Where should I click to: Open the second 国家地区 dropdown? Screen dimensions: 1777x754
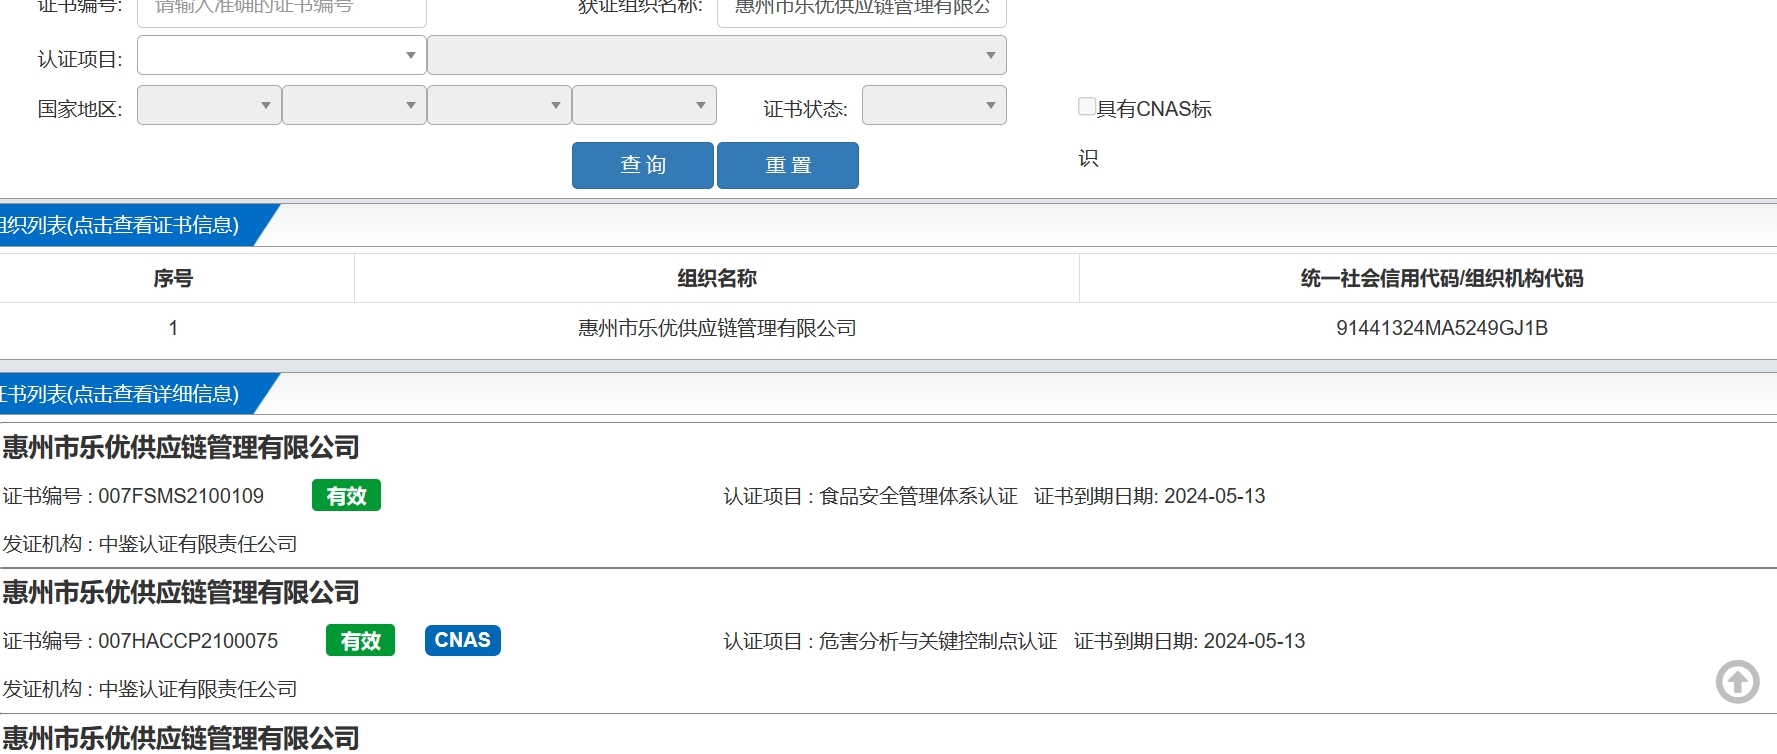[x=354, y=105]
